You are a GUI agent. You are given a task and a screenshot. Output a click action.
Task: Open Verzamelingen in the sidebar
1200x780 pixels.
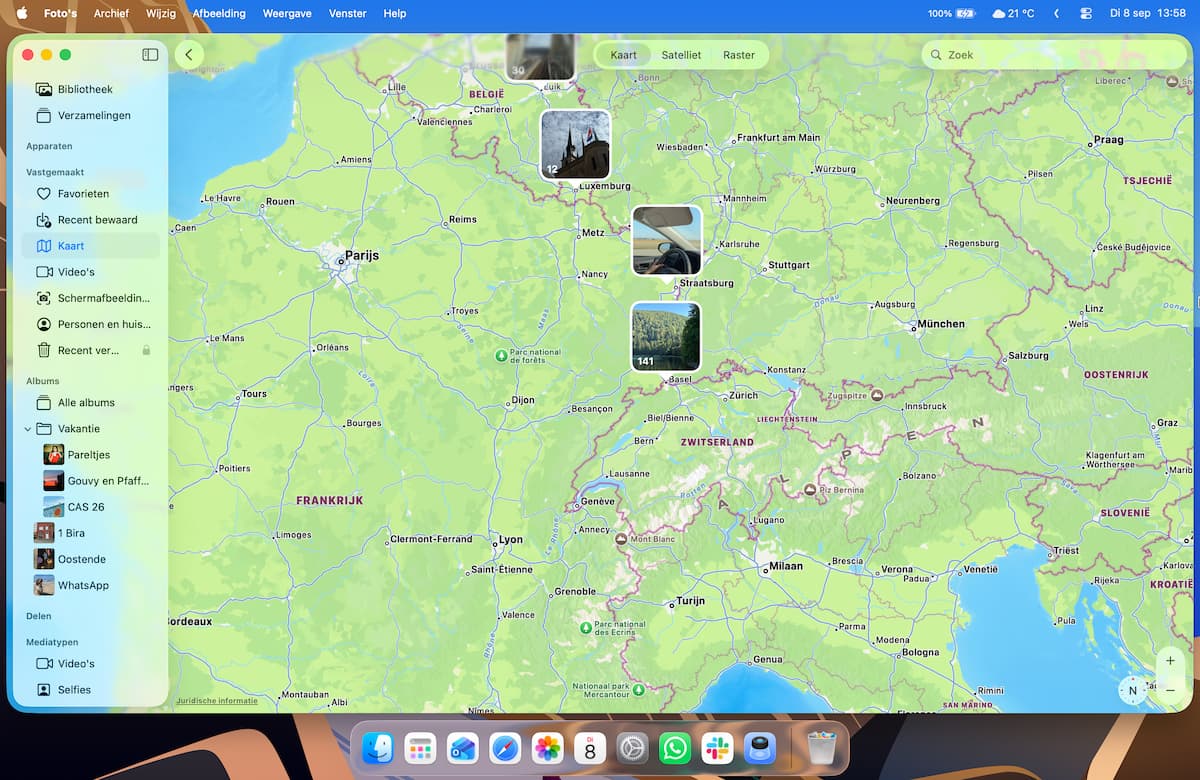tap(90, 115)
